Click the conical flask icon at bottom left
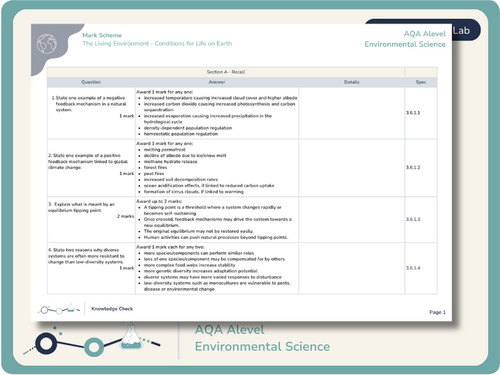The height and width of the screenshot is (375, 500). 131,336
